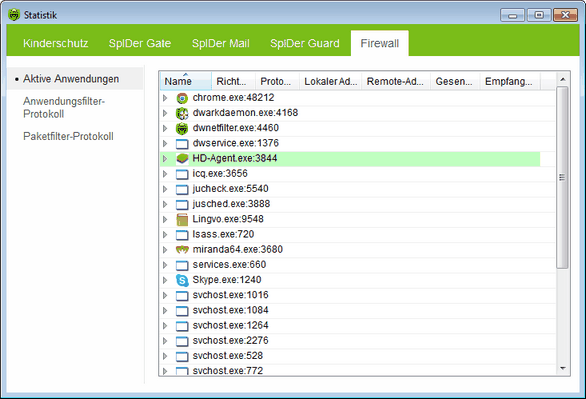Click the dwnetfilter.exe spider icon
Image resolution: width=586 pixels, height=399 pixels.
click(182, 129)
